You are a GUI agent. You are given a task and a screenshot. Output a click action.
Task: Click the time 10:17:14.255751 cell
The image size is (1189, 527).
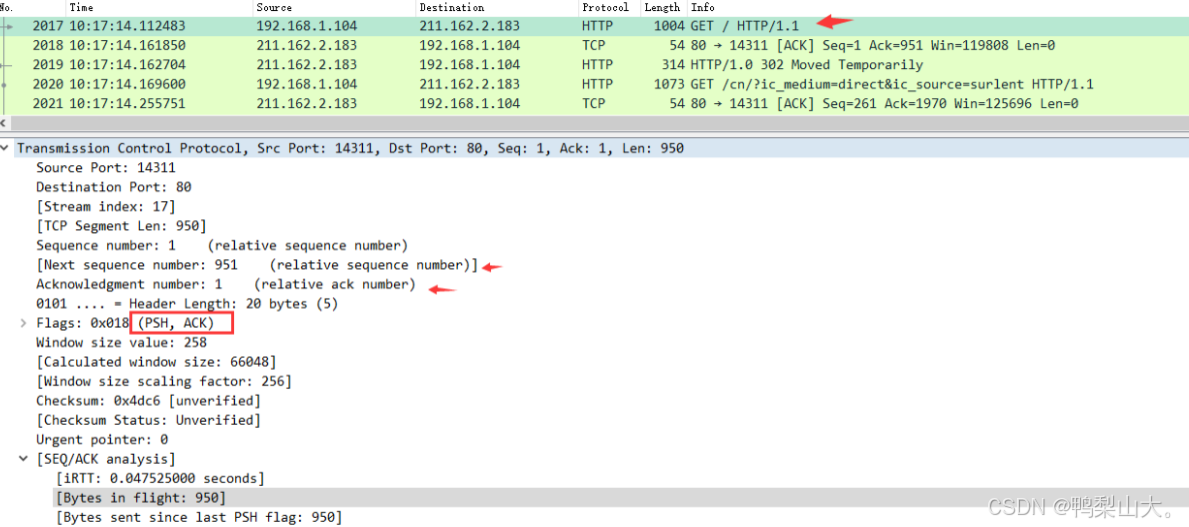coord(127,104)
